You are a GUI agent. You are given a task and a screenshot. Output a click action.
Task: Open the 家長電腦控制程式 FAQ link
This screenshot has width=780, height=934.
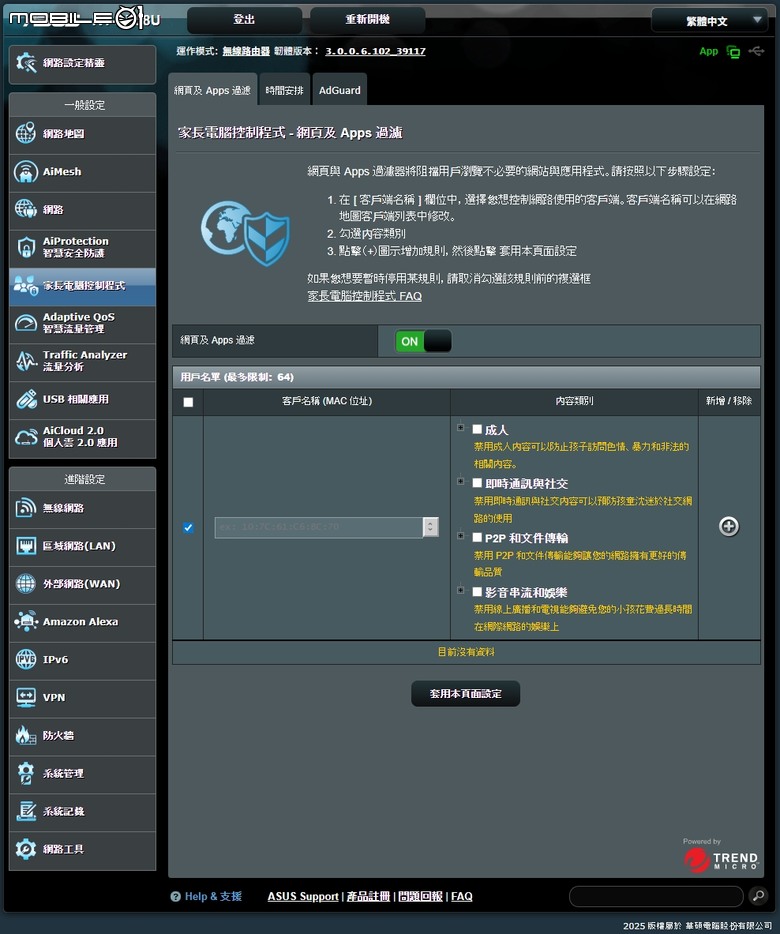tap(365, 296)
